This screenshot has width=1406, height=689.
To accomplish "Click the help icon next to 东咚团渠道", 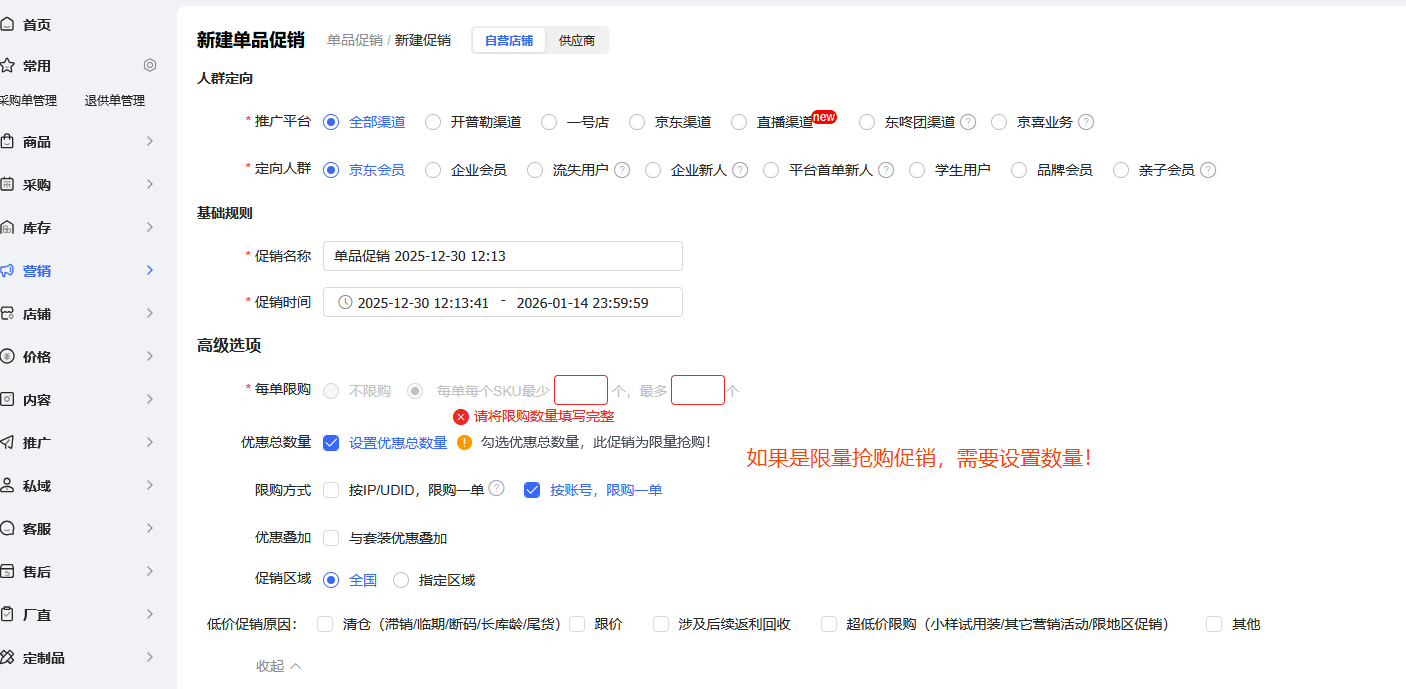I will (x=968, y=122).
